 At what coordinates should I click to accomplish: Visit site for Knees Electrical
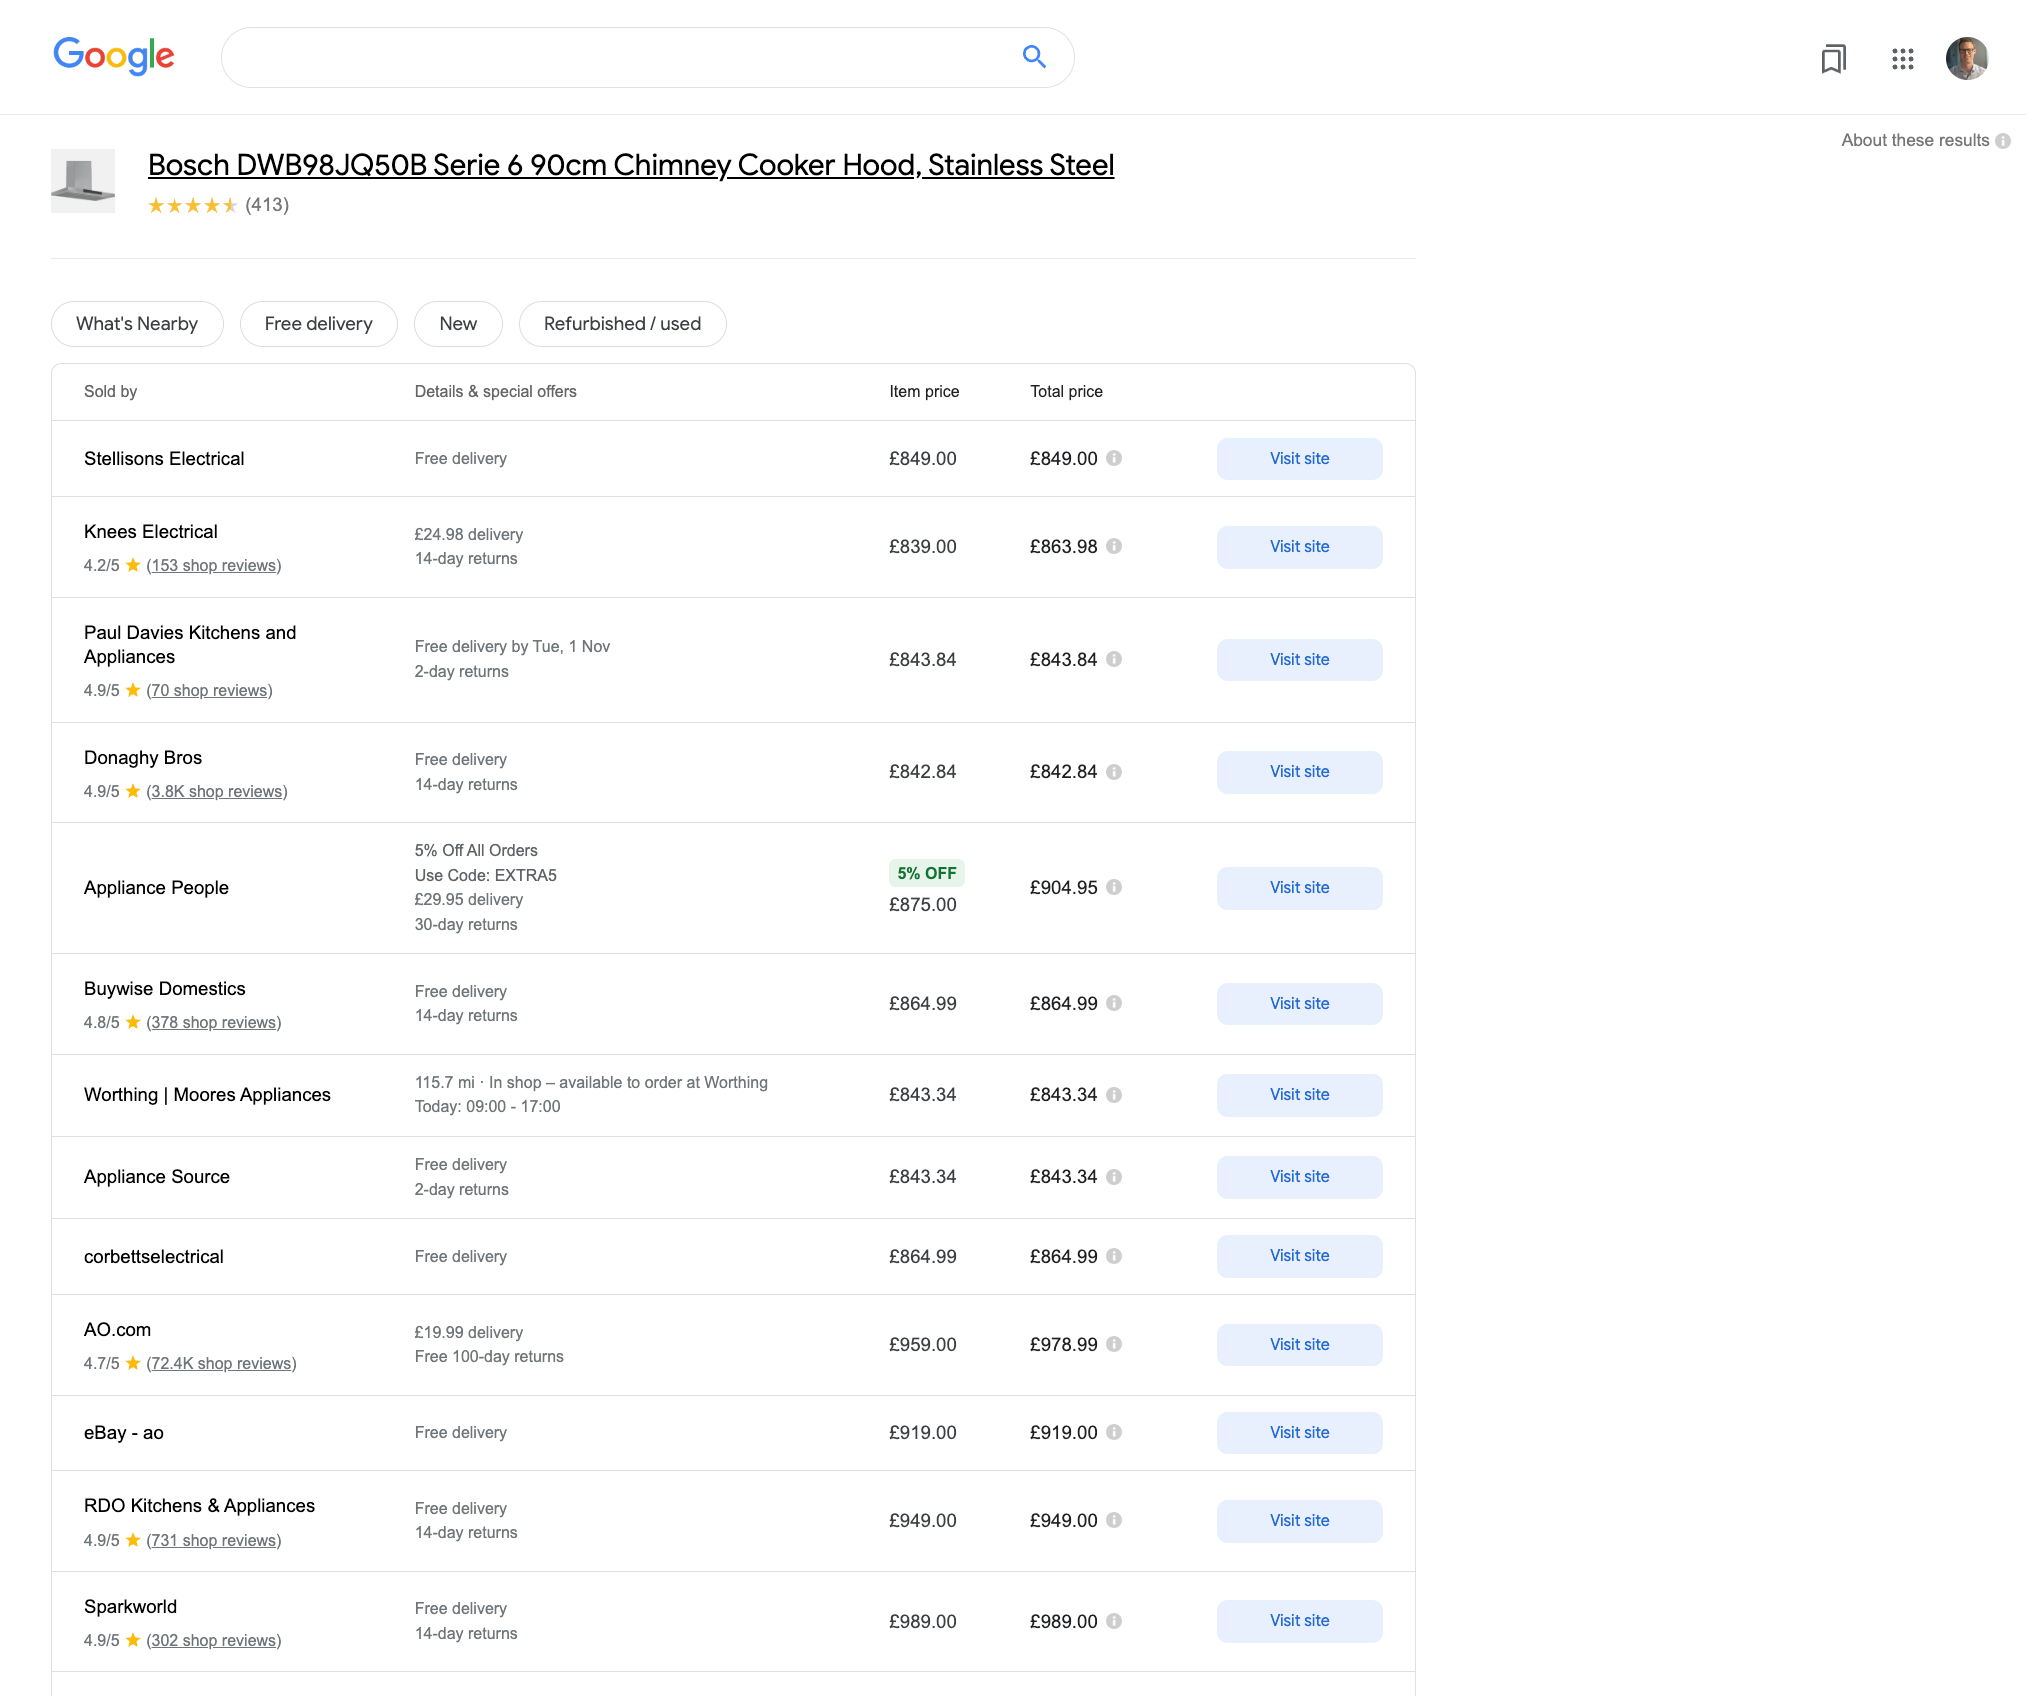(x=1299, y=547)
